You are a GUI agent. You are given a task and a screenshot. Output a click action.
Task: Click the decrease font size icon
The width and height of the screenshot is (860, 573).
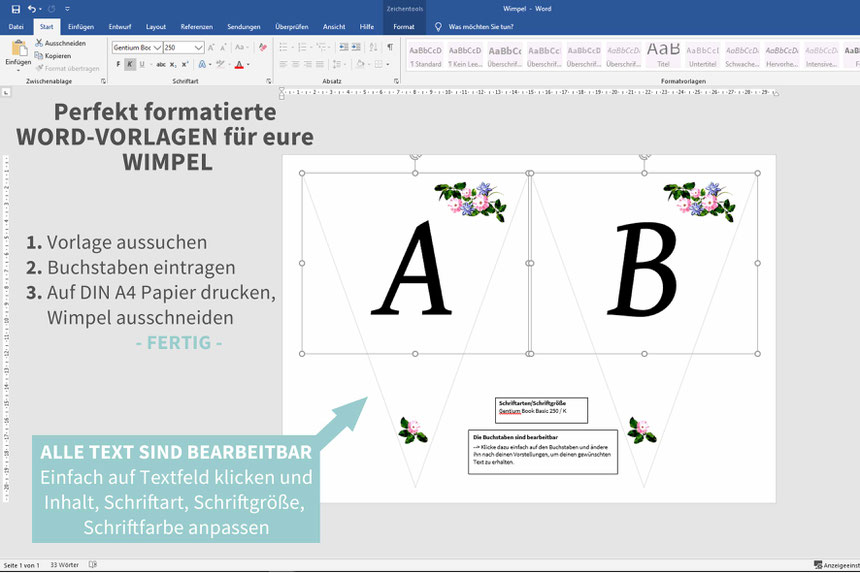click(x=223, y=48)
